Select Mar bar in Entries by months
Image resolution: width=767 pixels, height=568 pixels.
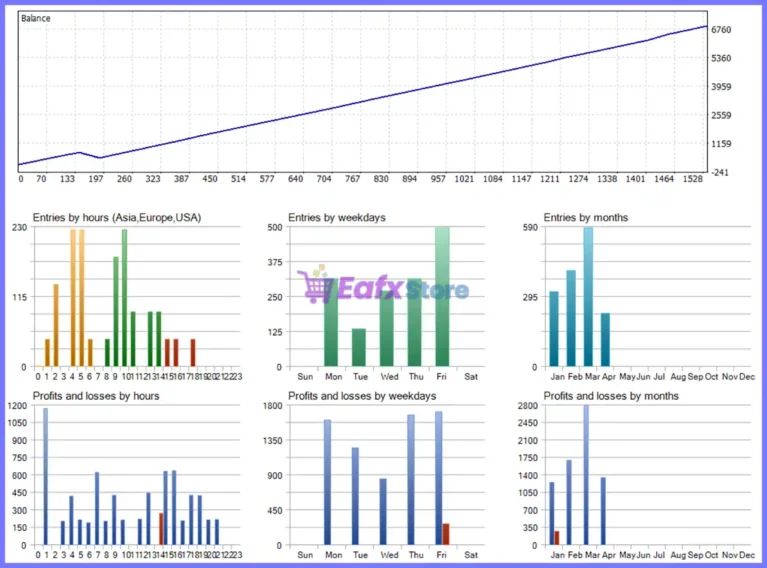(588, 296)
